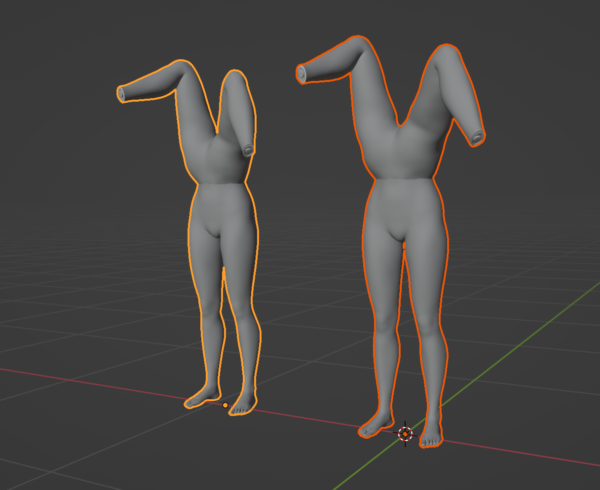Click the 3D cursor between the right model's feet

[x=405, y=434]
